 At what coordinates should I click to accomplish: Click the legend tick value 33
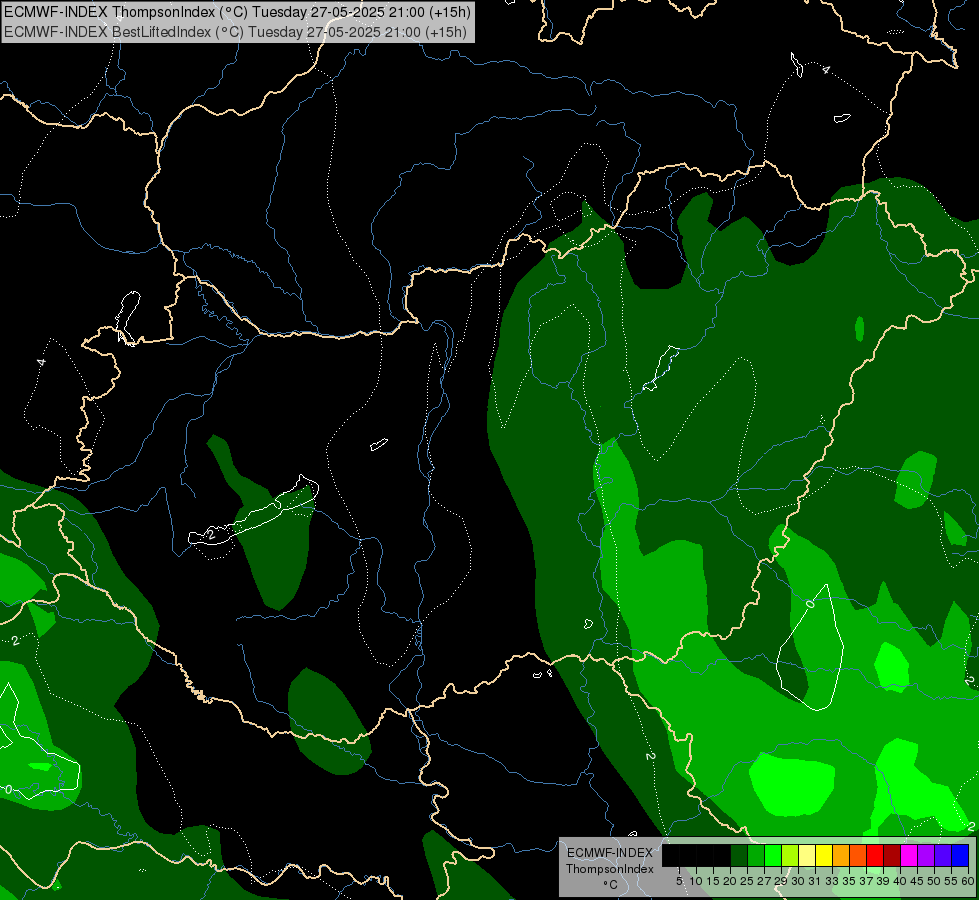tap(832, 881)
